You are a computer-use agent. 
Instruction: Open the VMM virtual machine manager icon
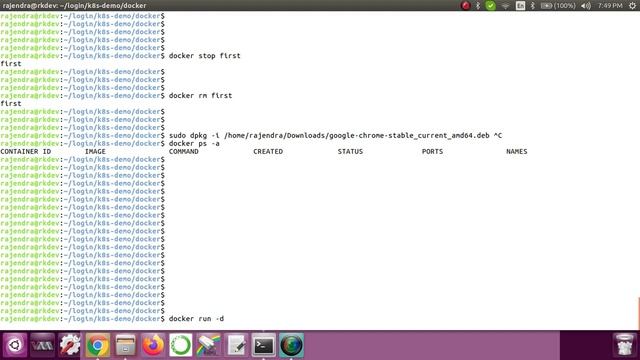[42, 345]
